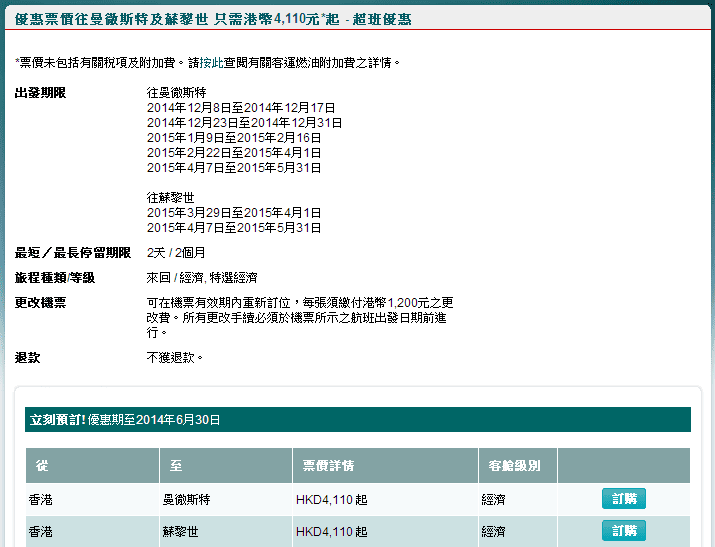Click the HKD4,110 fare in the 曼徹斯特 row
This screenshot has width=715, height=547.
pyautogui.click(x=331, y=499)
